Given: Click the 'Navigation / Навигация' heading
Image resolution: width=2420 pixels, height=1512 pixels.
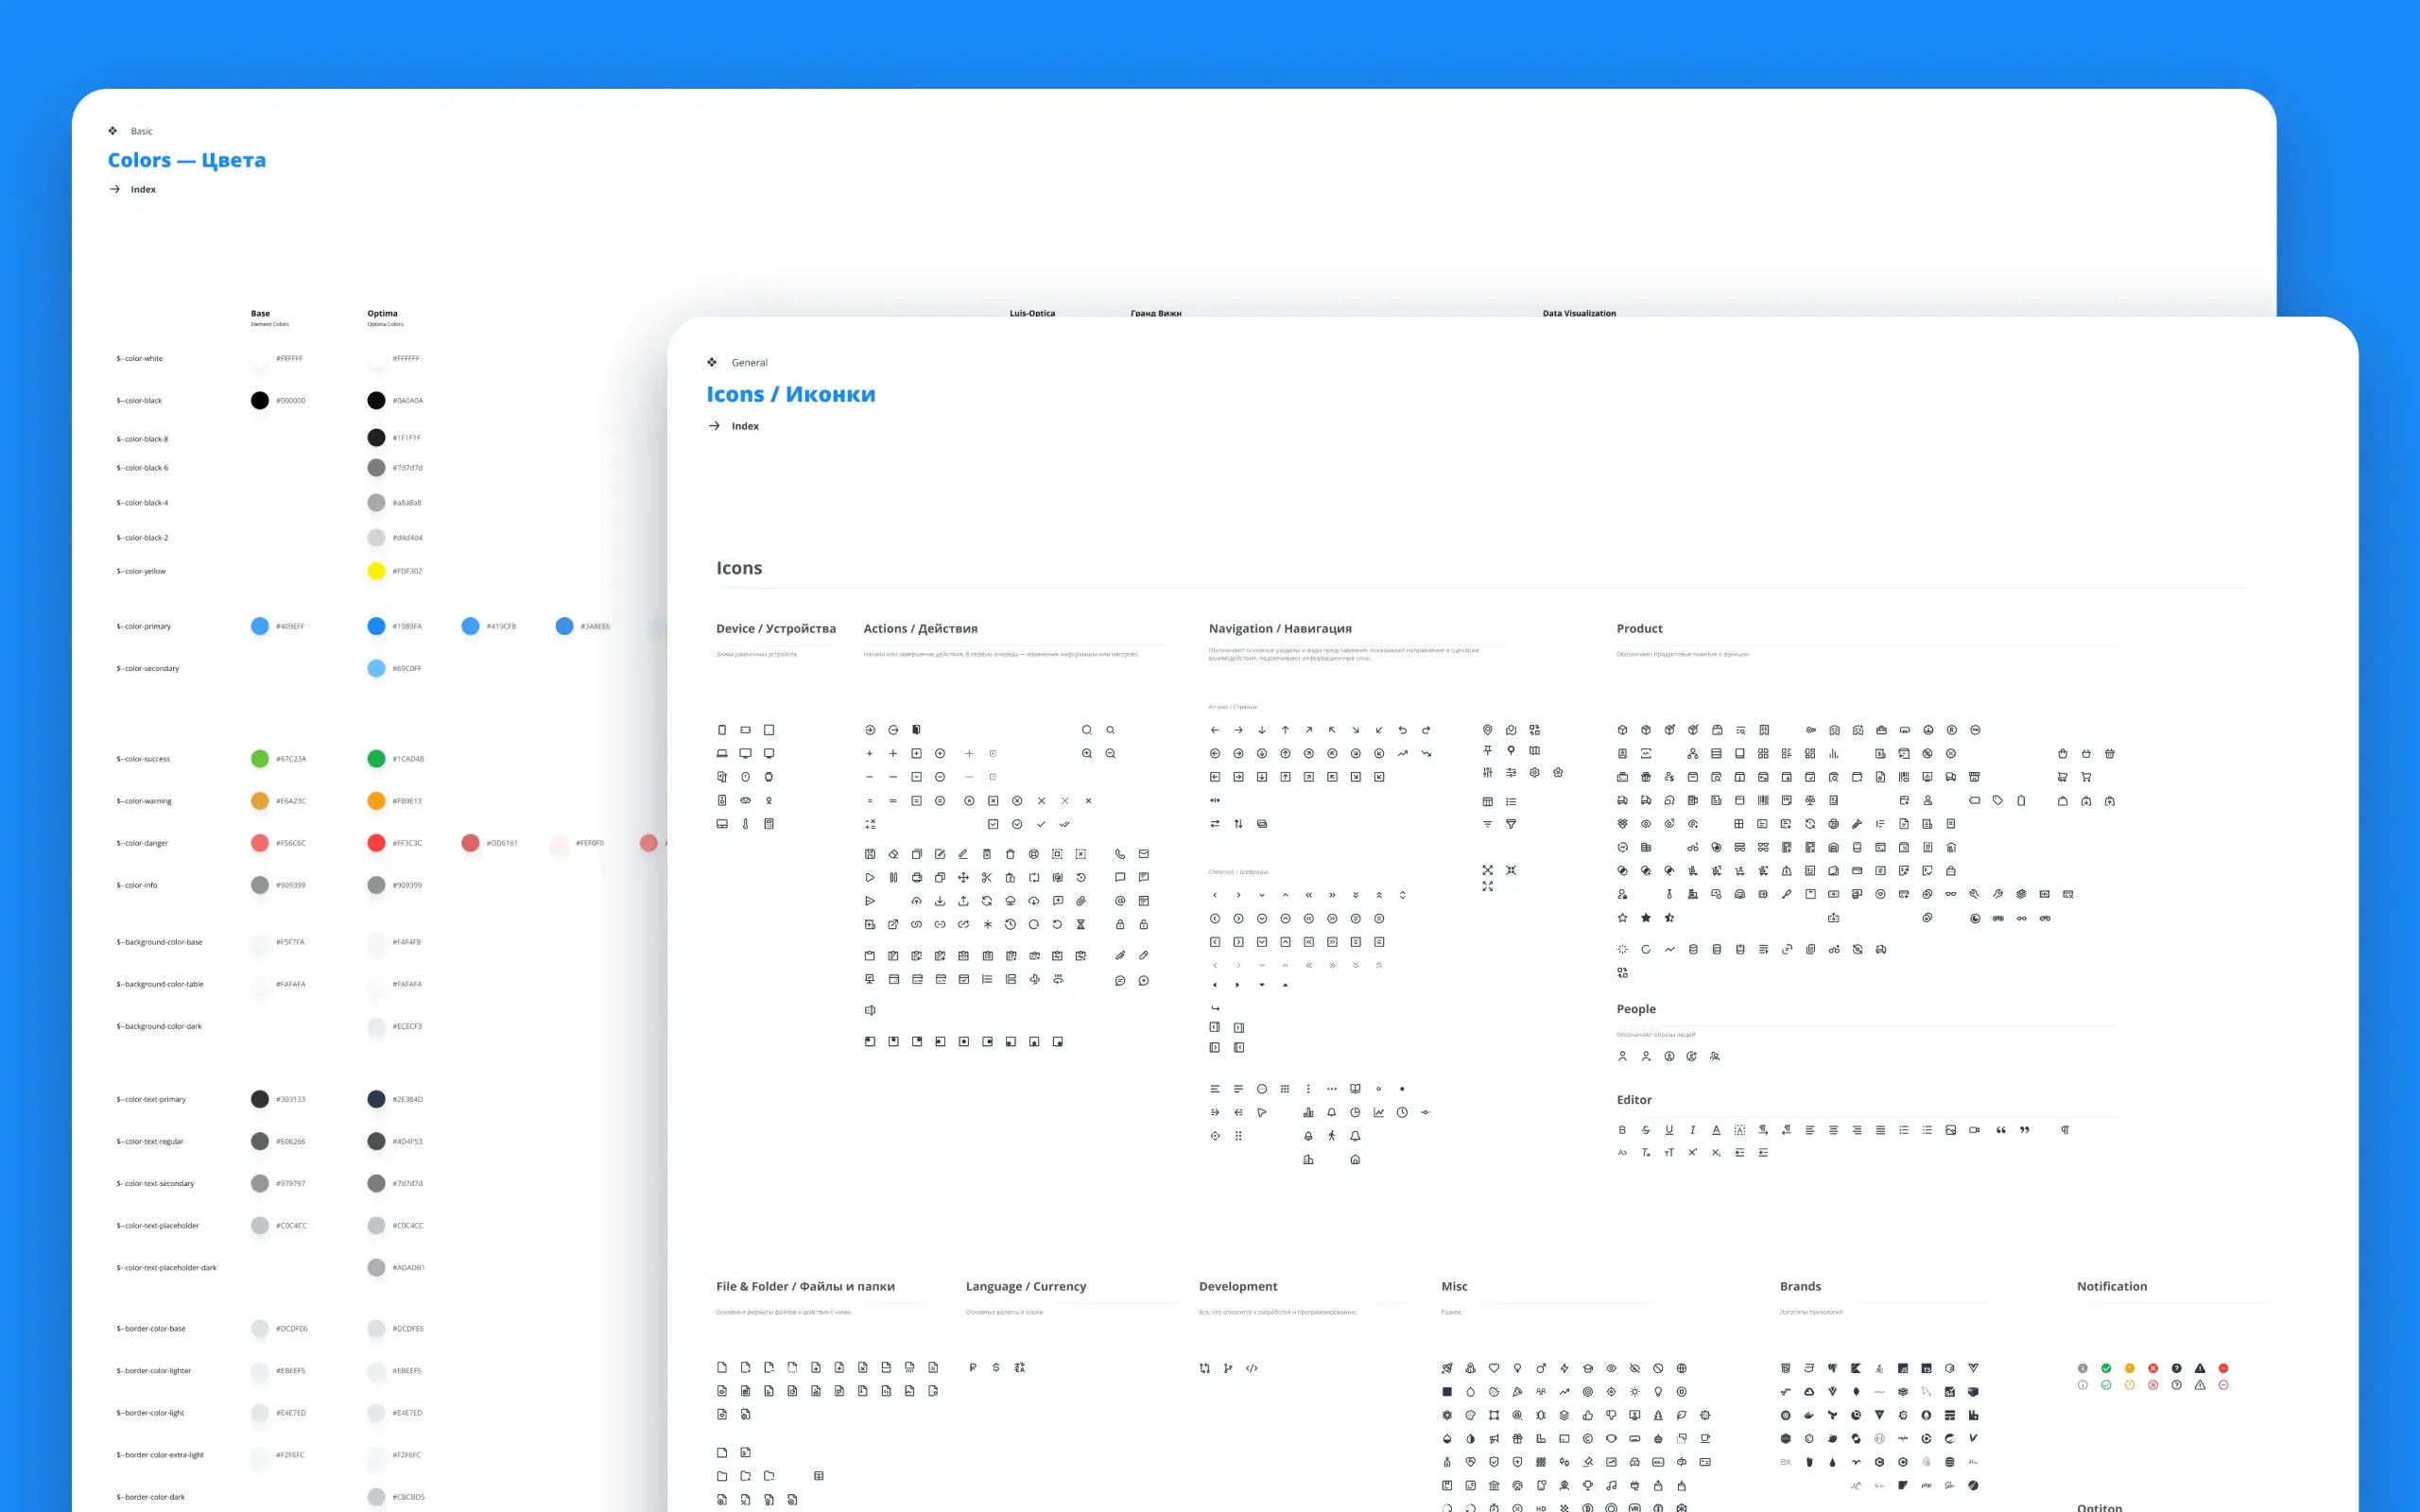Looking at the screenshot, I should [1280, 629].
